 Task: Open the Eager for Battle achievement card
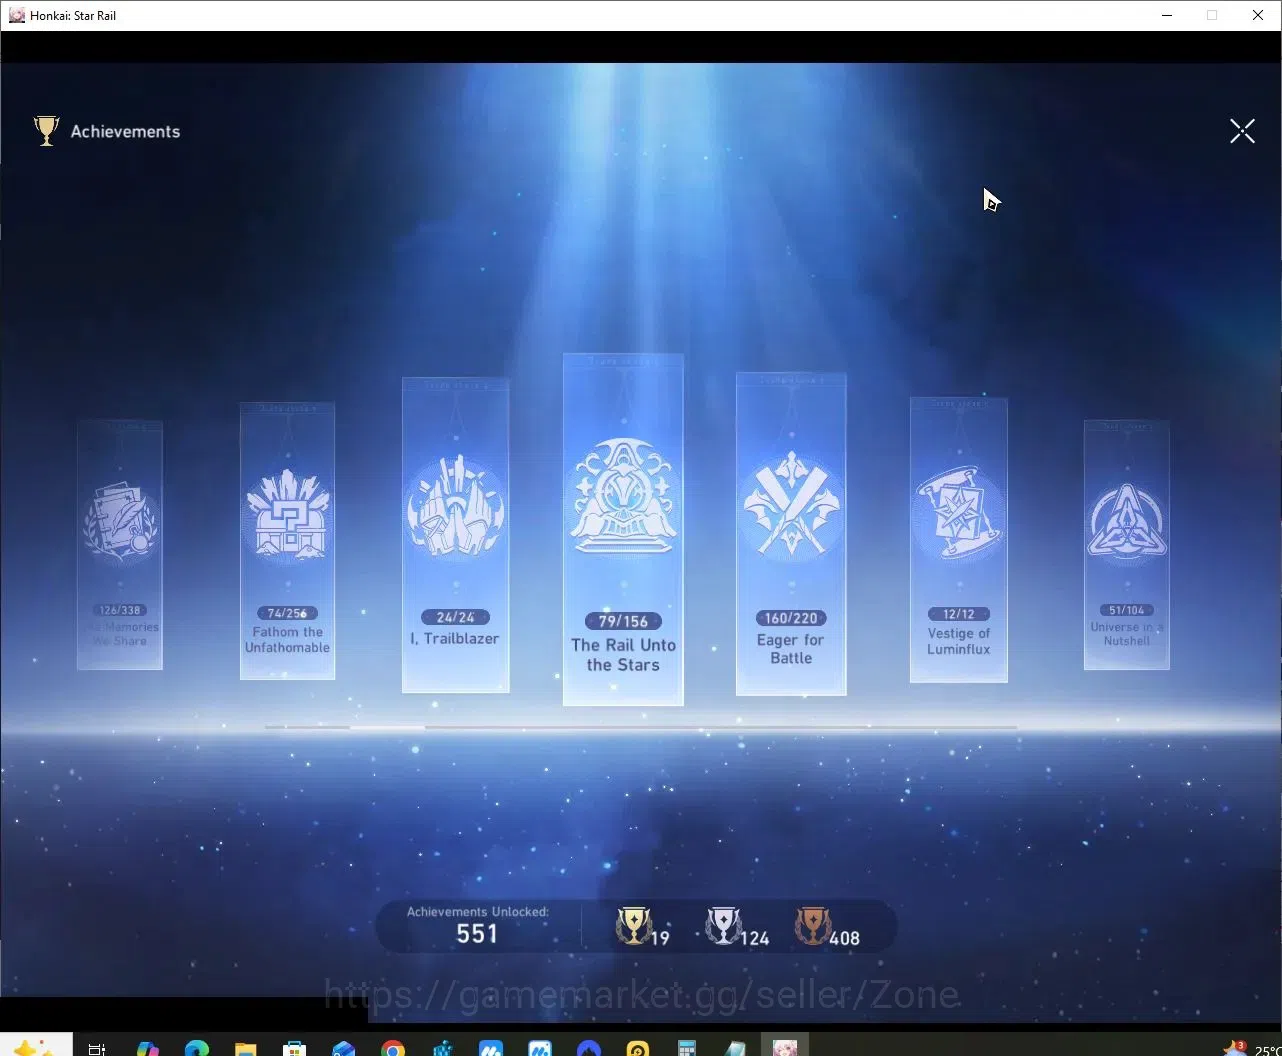click(791, 534)
